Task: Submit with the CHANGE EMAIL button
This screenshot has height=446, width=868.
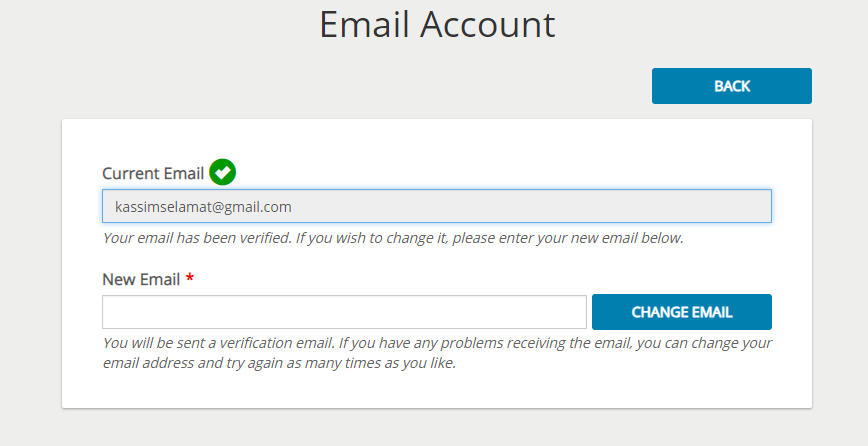Action: click(682, 312)
